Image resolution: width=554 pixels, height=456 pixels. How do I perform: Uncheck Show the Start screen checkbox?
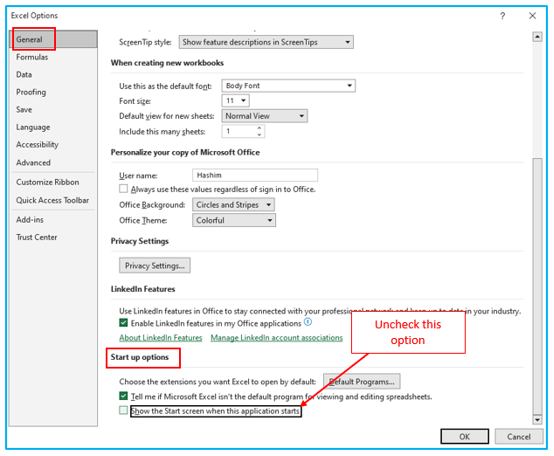tap(123, 410)
